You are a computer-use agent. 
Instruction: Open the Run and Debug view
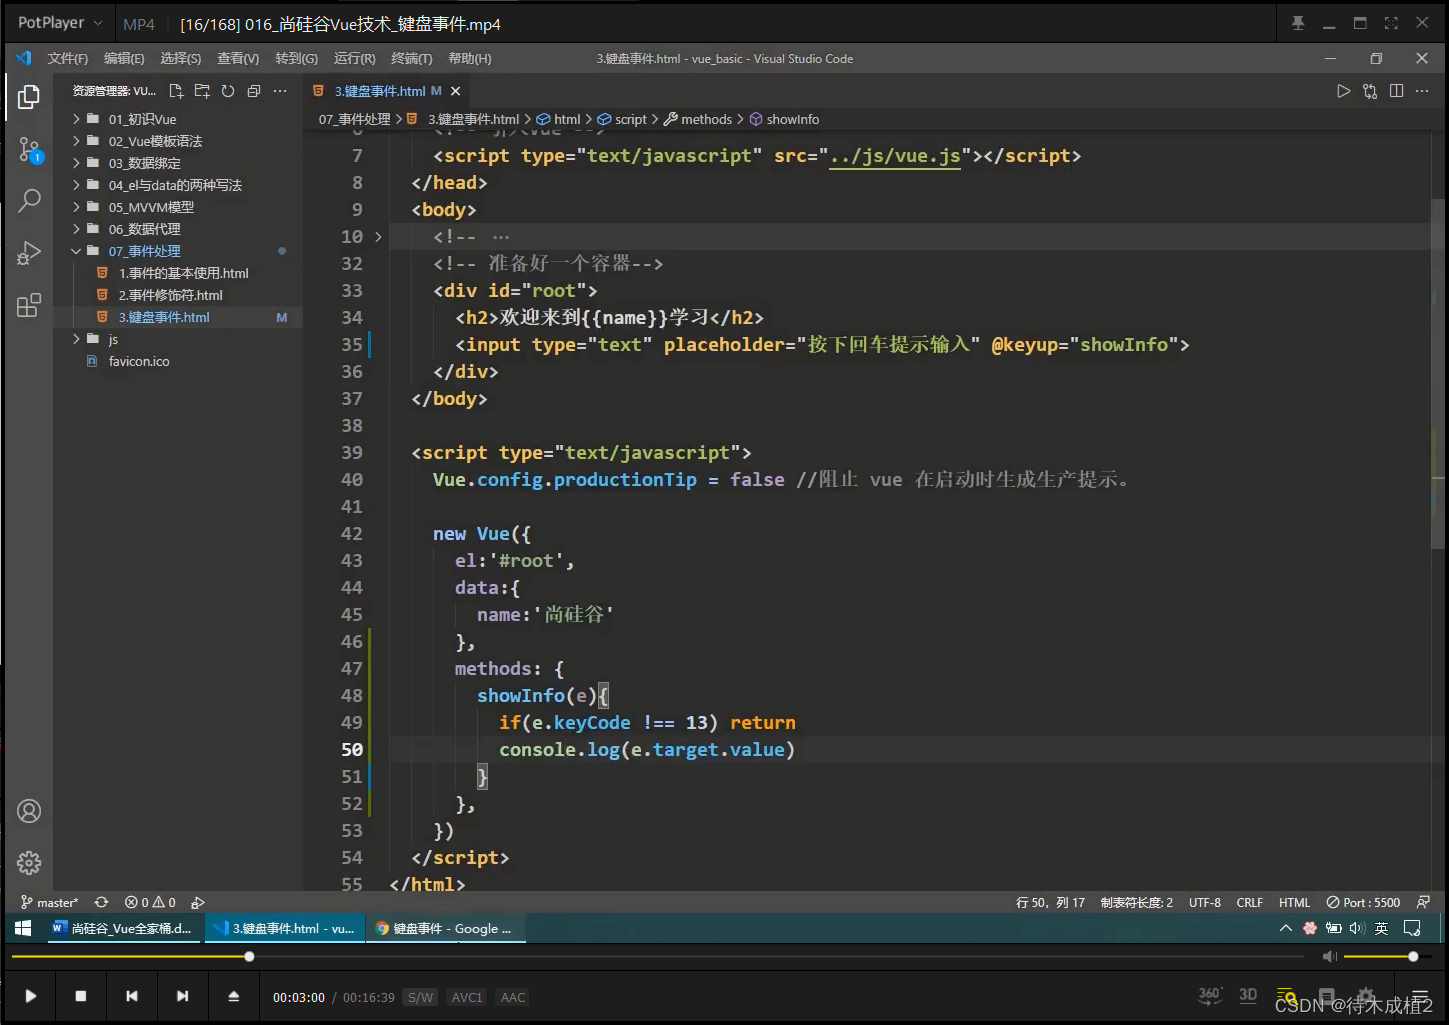pos(29,252)
